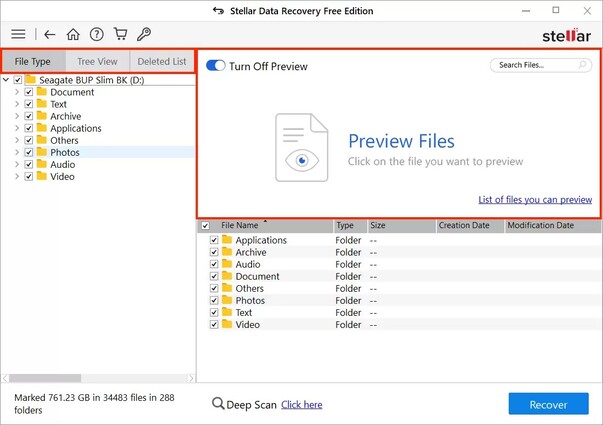
Task: Open 'List of files you can preview' link
Action: tap(535, 200)
